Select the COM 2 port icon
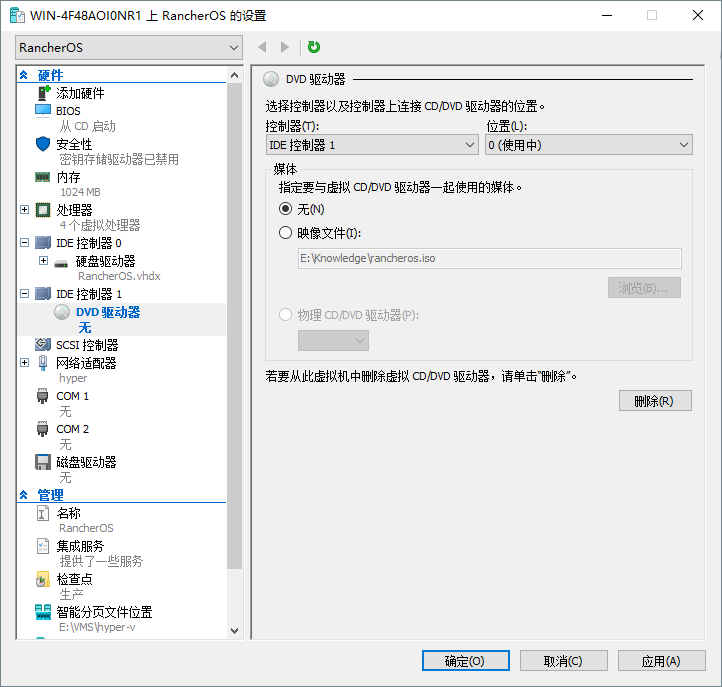Image resolution: width=722 pixels, height=687 pixels. point(42,429)
